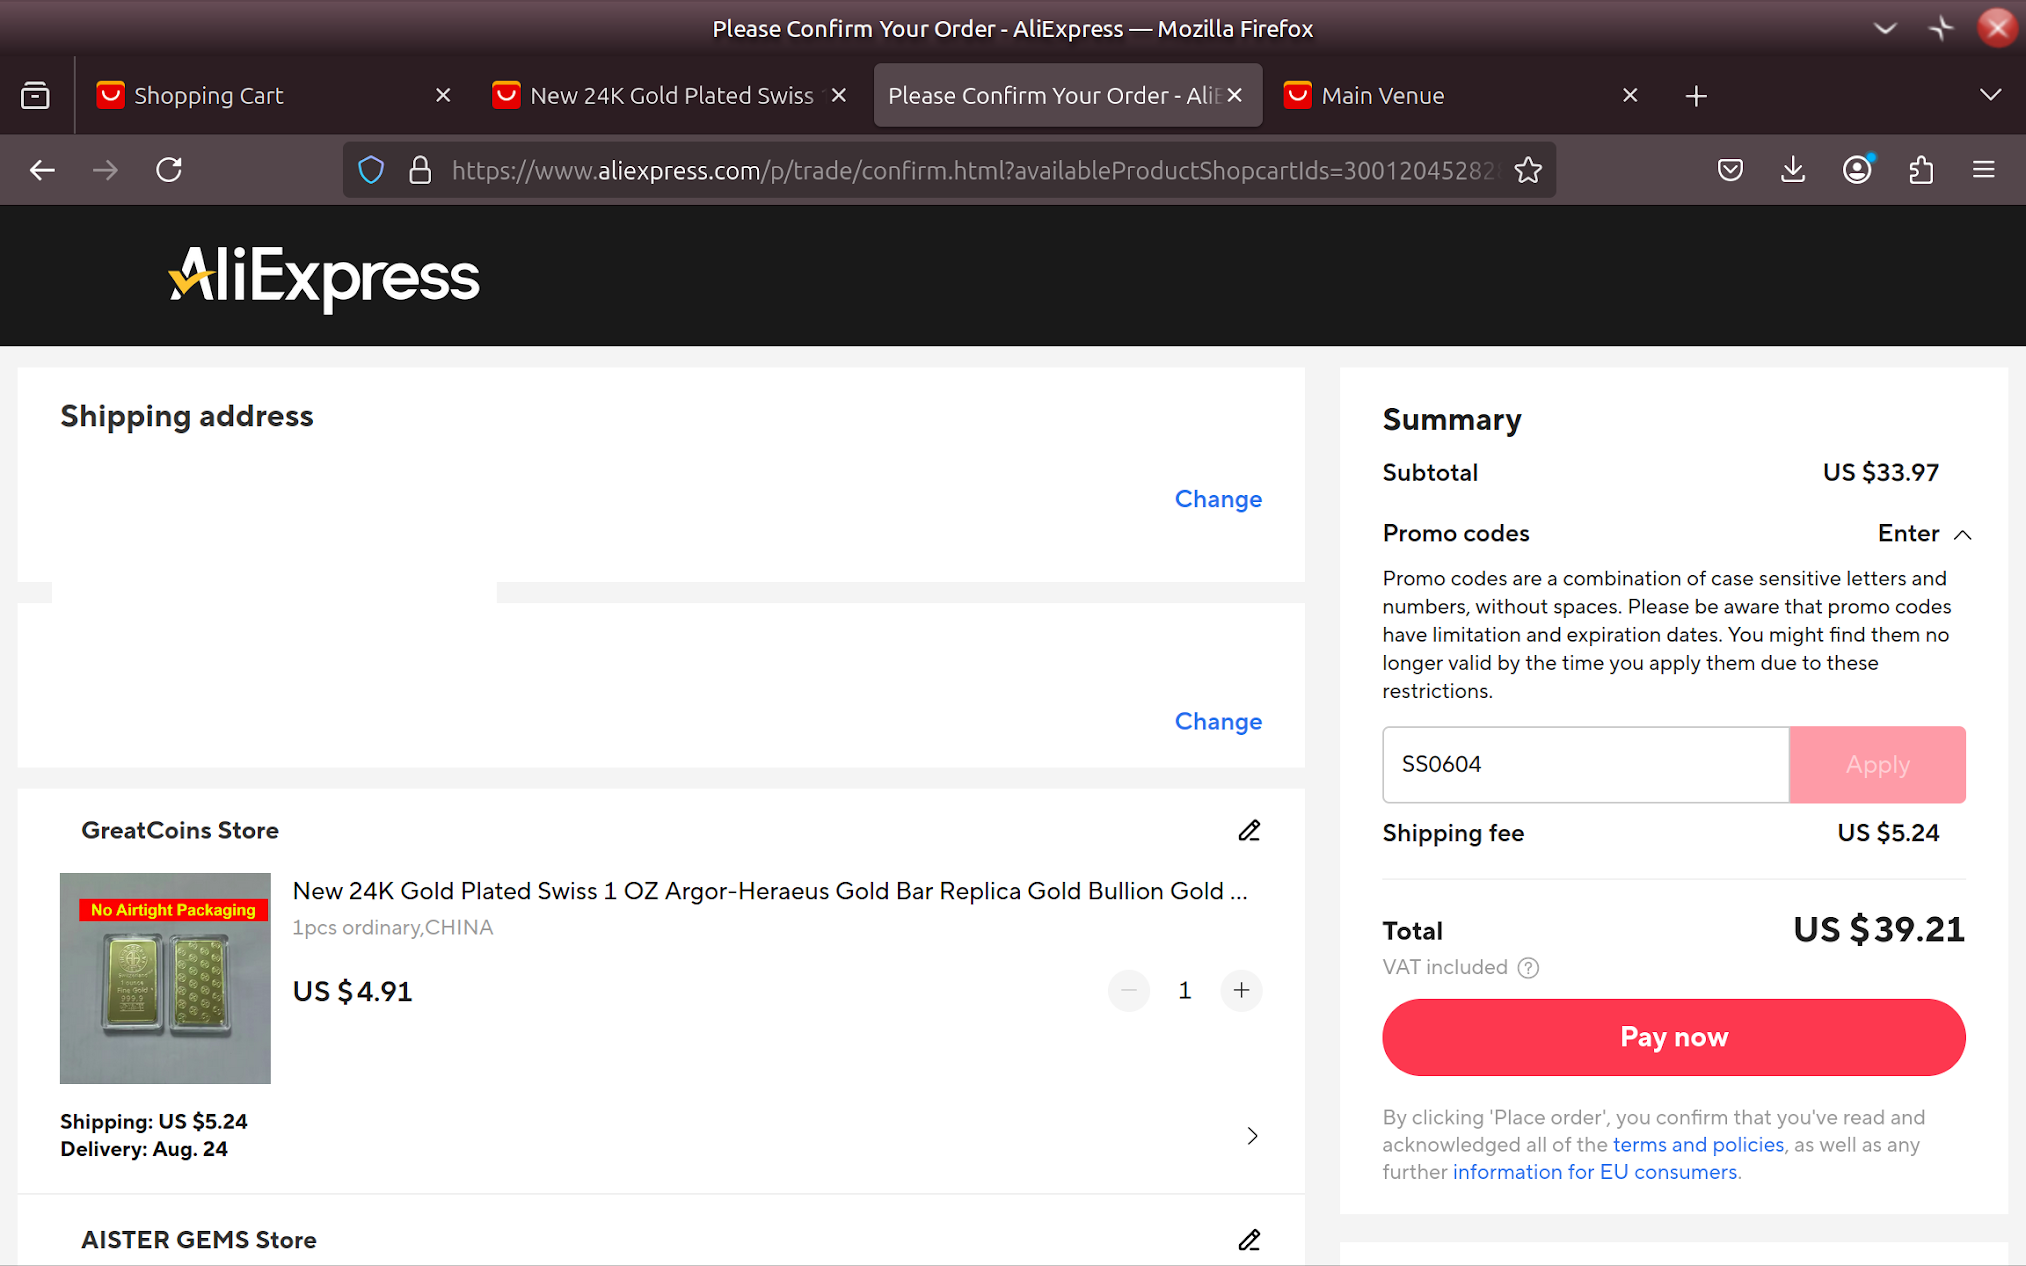Open a new tab with plus

click(1696, 96)
